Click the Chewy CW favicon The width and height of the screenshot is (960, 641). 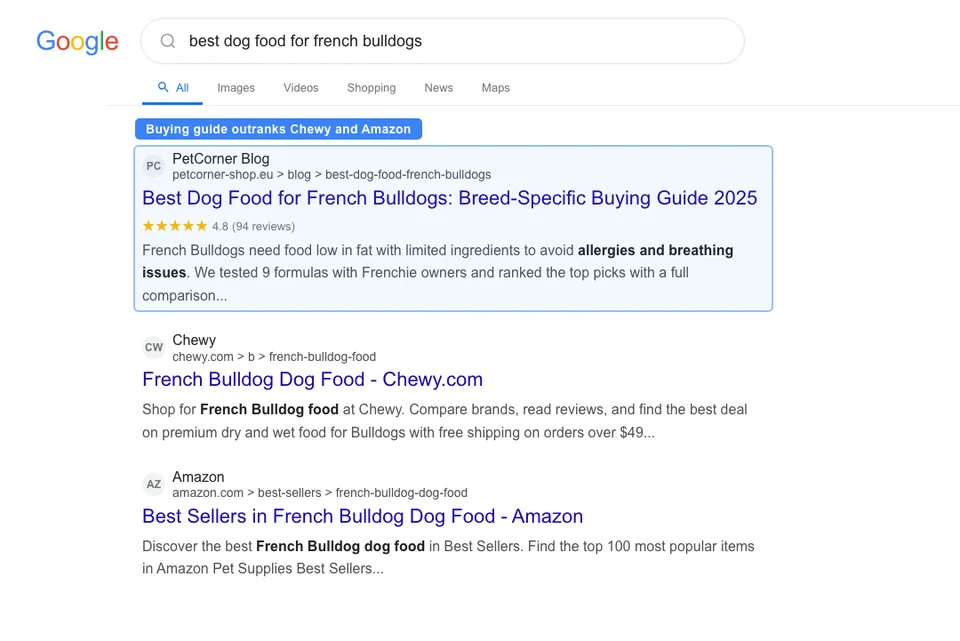point(153,347)
